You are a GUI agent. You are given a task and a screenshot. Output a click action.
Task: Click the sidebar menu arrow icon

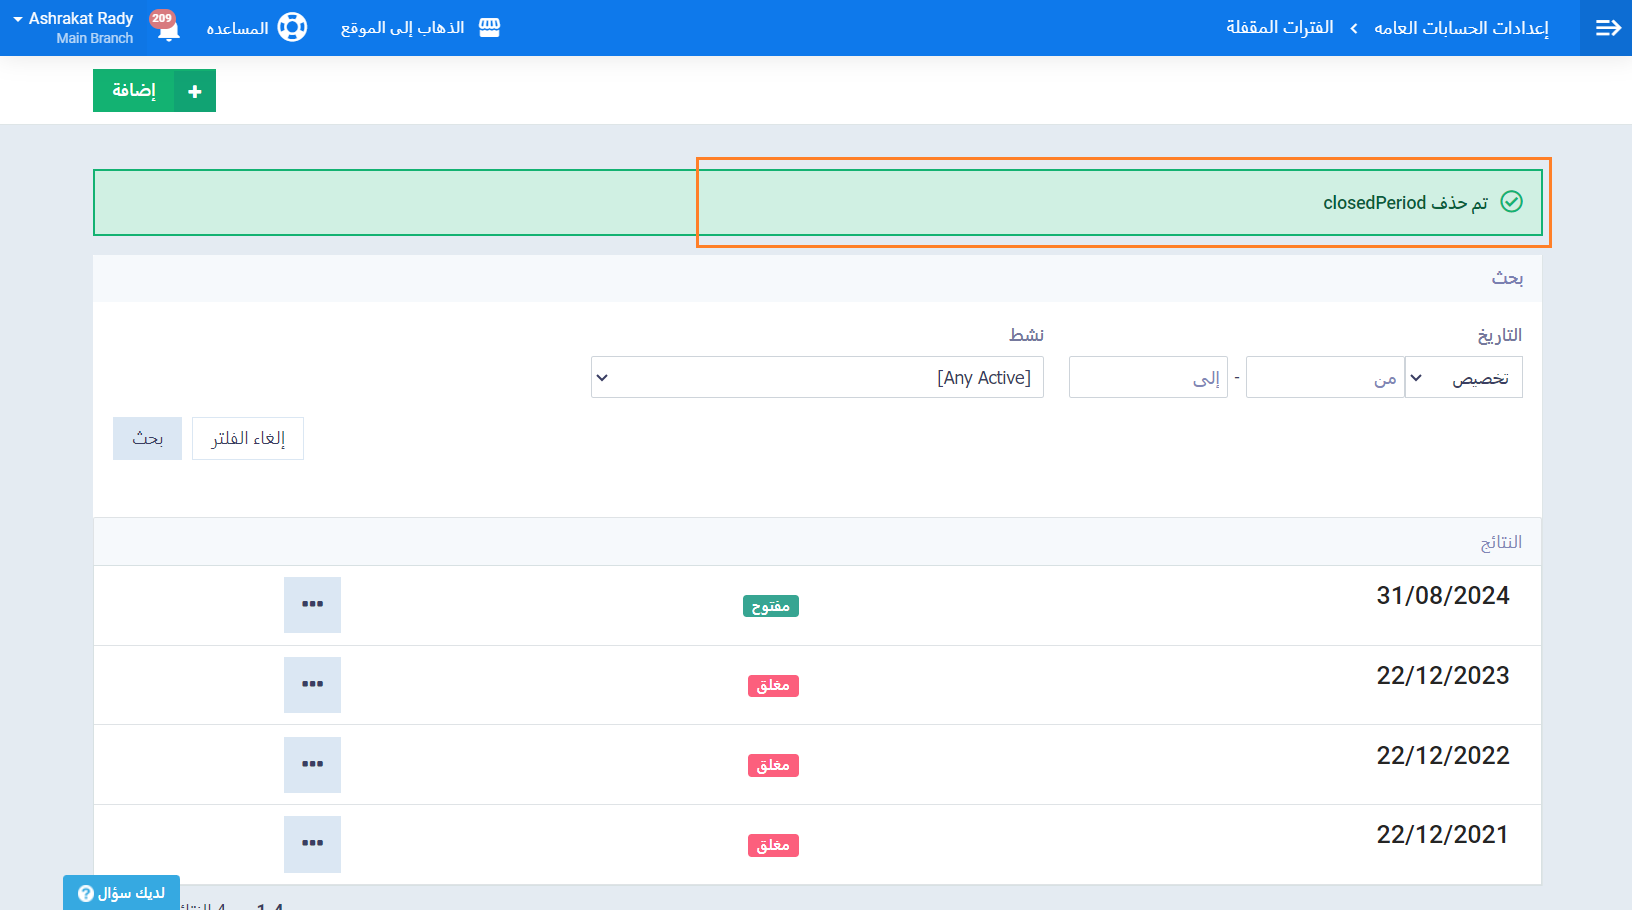click(x=1607, y=28)
